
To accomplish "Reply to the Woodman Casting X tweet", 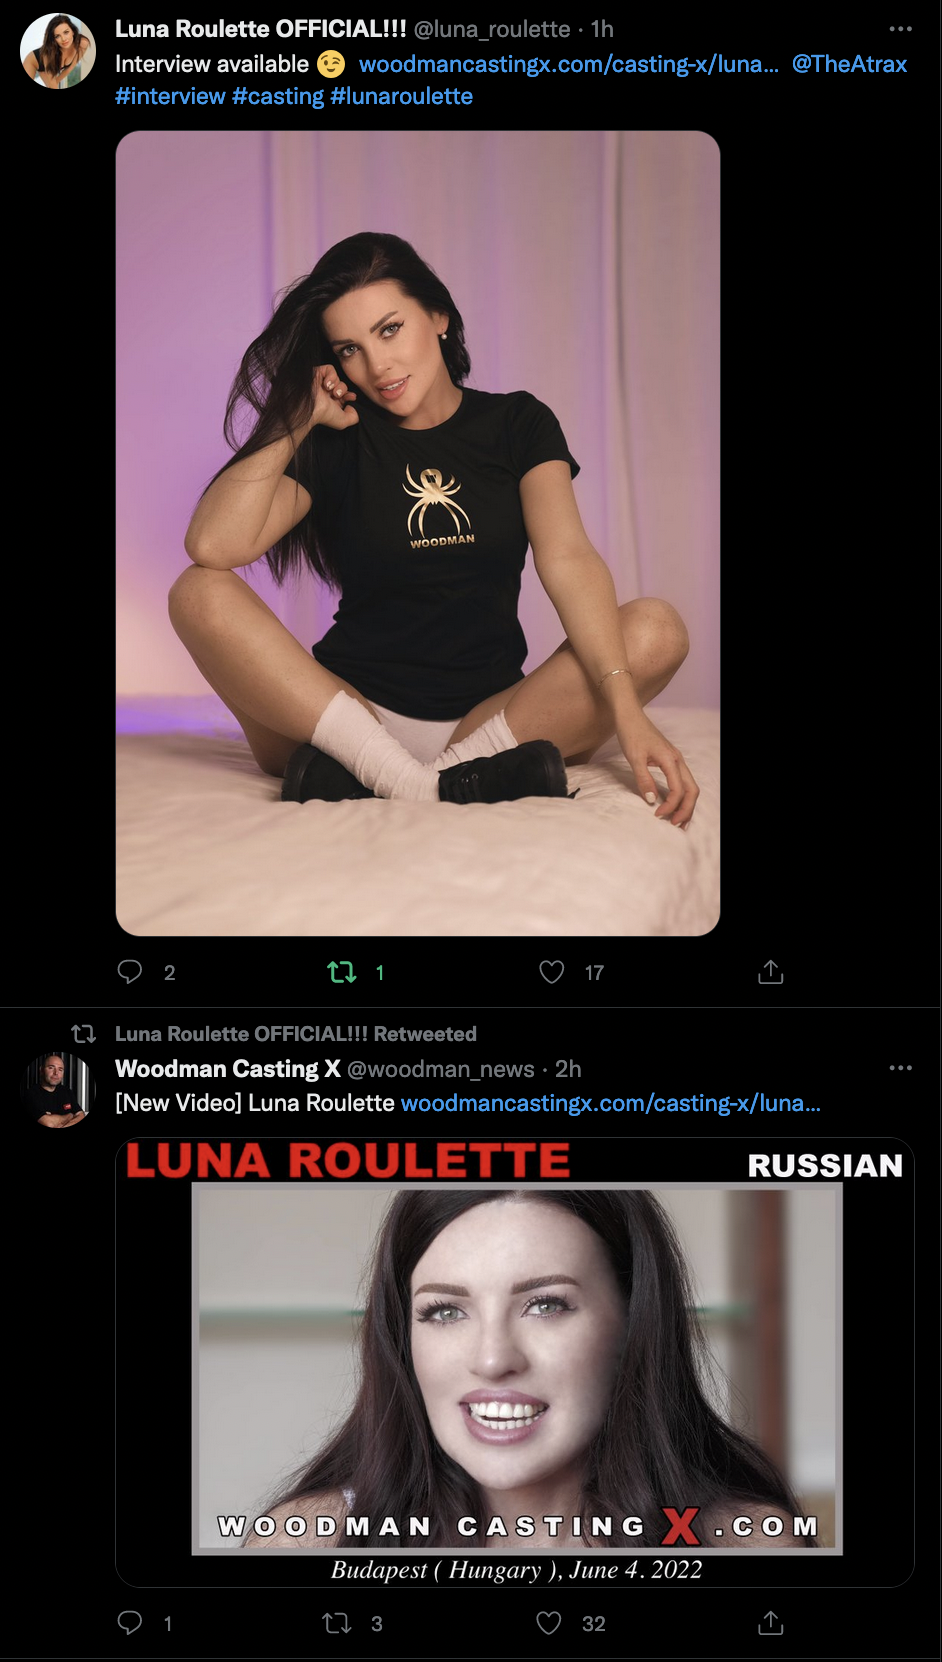I will coord(130,1623).
